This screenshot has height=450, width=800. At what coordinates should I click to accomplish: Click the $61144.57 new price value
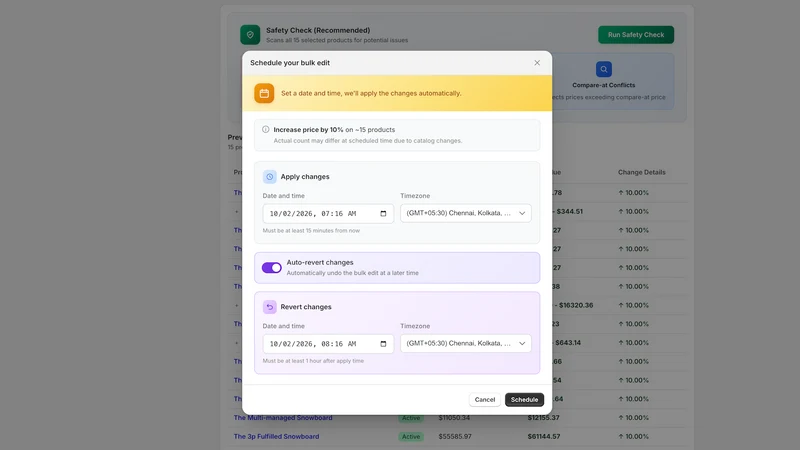(543, 436)
